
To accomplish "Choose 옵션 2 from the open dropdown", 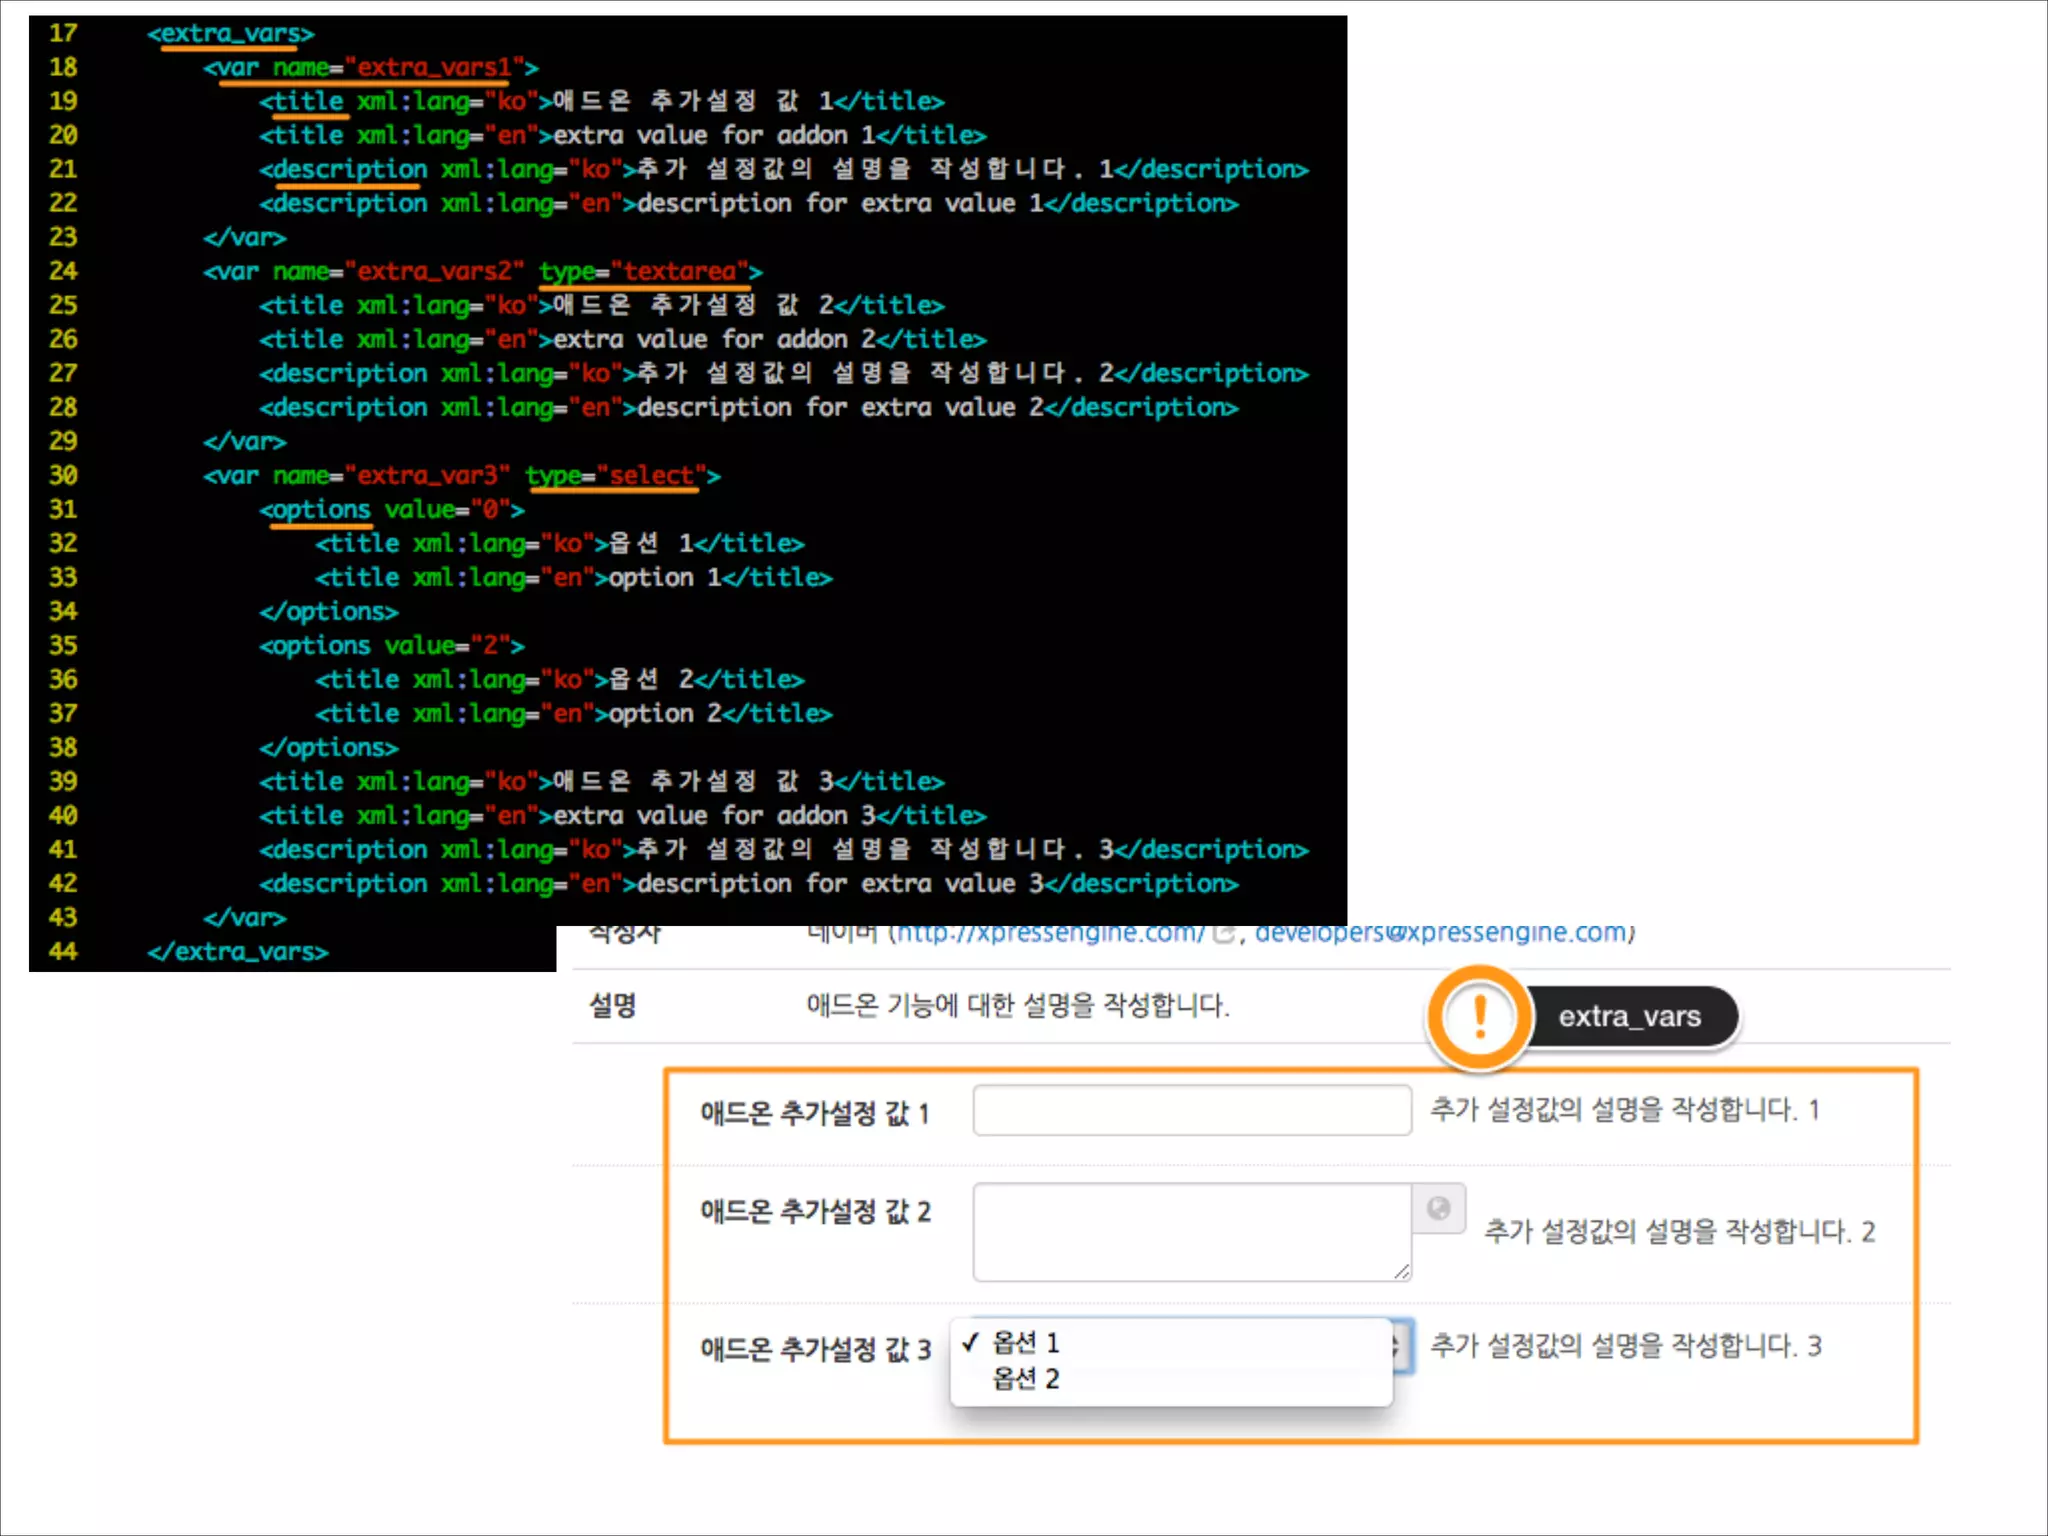I will point(1026,1379).
